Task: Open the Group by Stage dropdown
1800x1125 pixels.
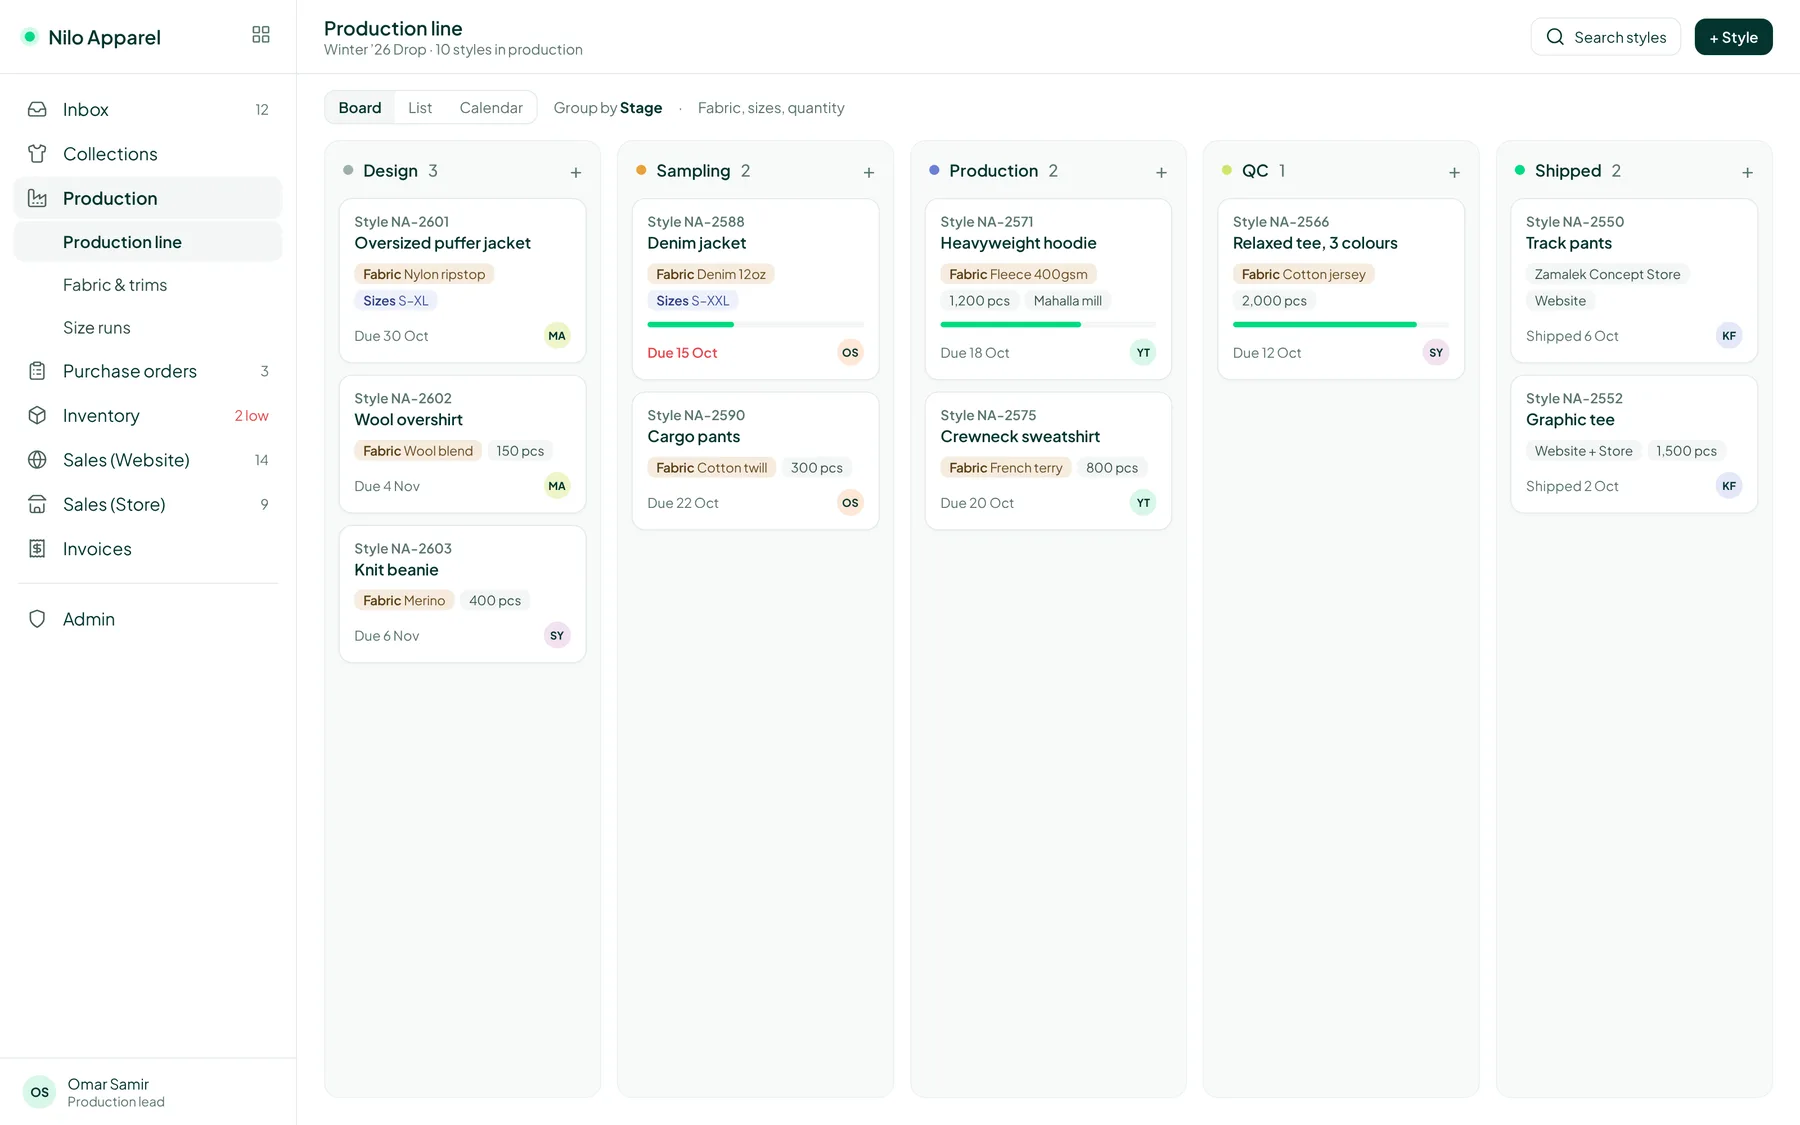Action: click(x=608, y=108)
